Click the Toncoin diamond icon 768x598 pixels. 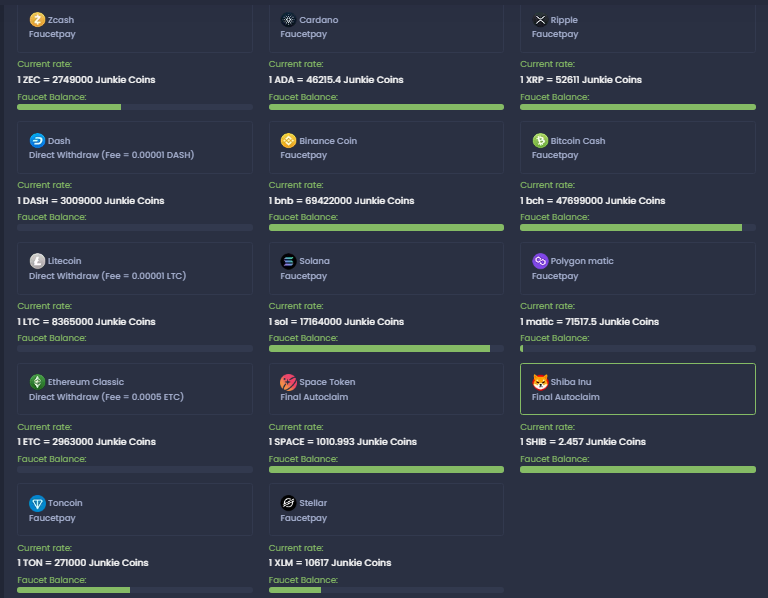37,503
